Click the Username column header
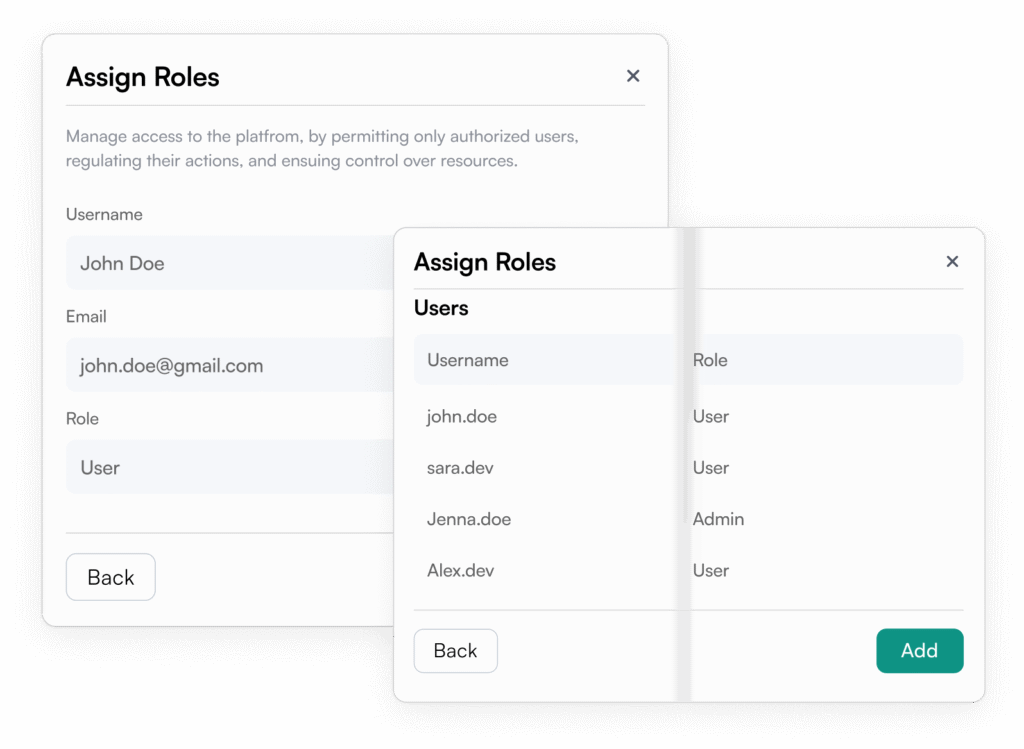This screenshot has width=1024, height=749. [468, 360]
